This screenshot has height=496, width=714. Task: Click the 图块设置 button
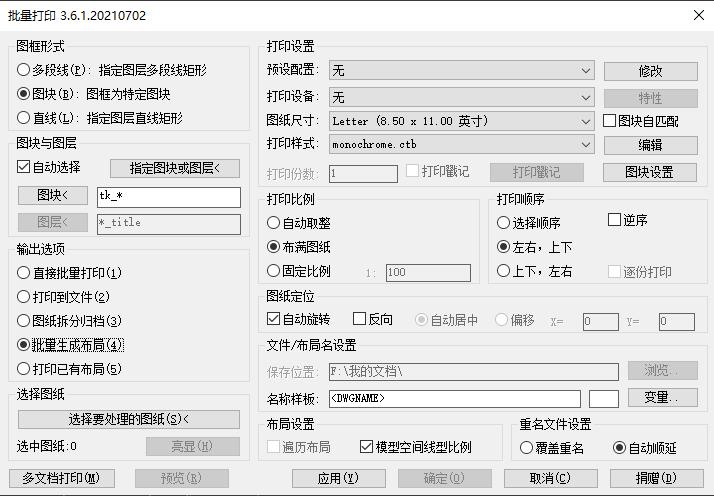pos(650,172)
